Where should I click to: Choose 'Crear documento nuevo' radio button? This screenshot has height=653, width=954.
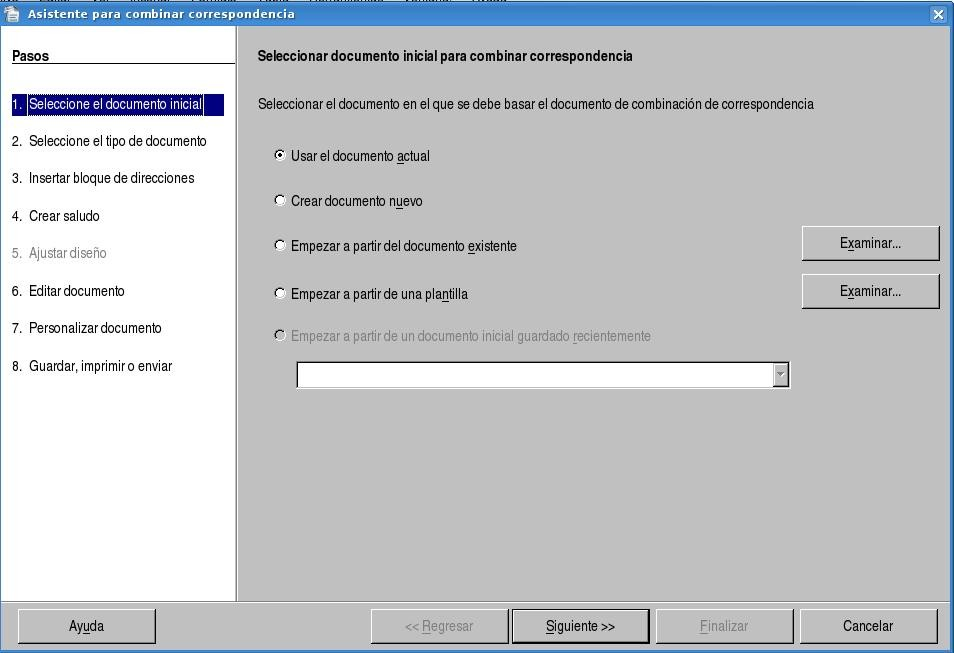pyautogui.click(x=280, y=201)
